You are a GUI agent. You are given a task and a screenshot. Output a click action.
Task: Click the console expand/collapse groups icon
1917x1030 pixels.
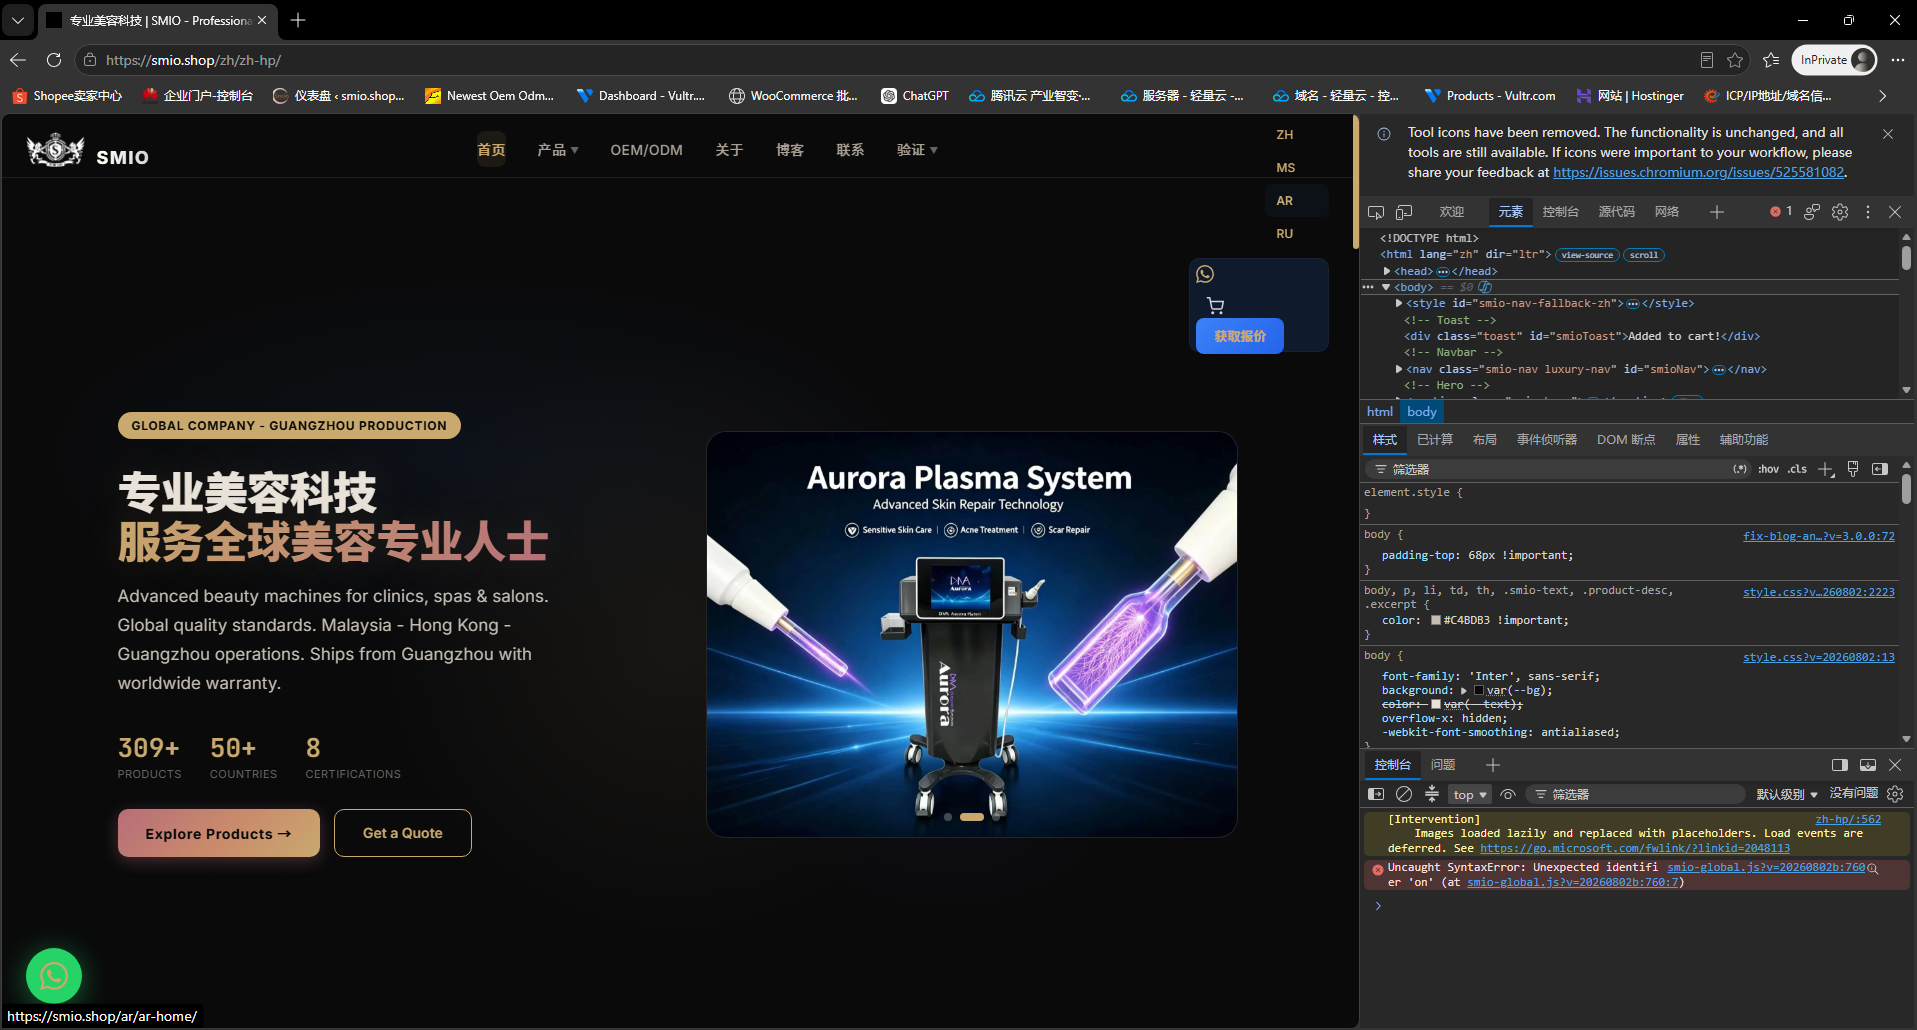coord(1432,794)
